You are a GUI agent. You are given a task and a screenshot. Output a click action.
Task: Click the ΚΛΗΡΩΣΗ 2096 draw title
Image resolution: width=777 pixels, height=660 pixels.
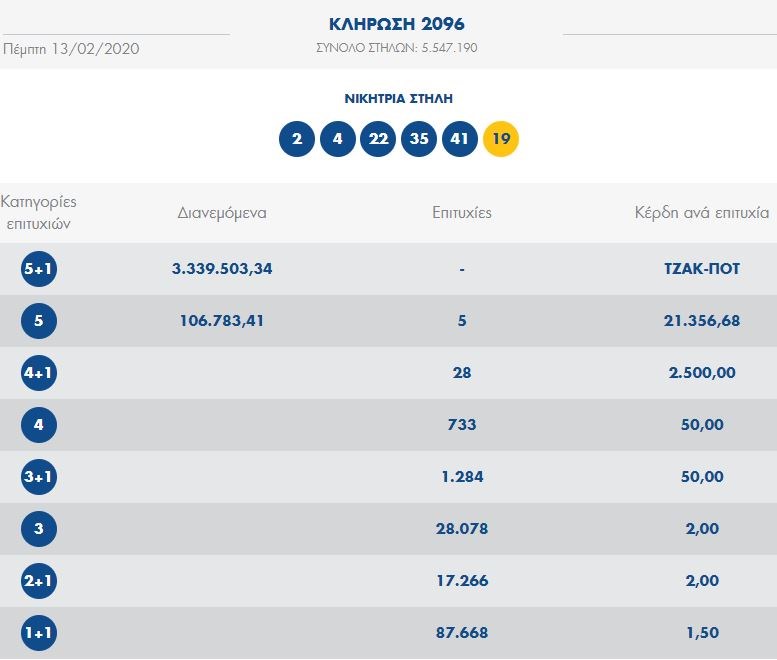point(396,24)
